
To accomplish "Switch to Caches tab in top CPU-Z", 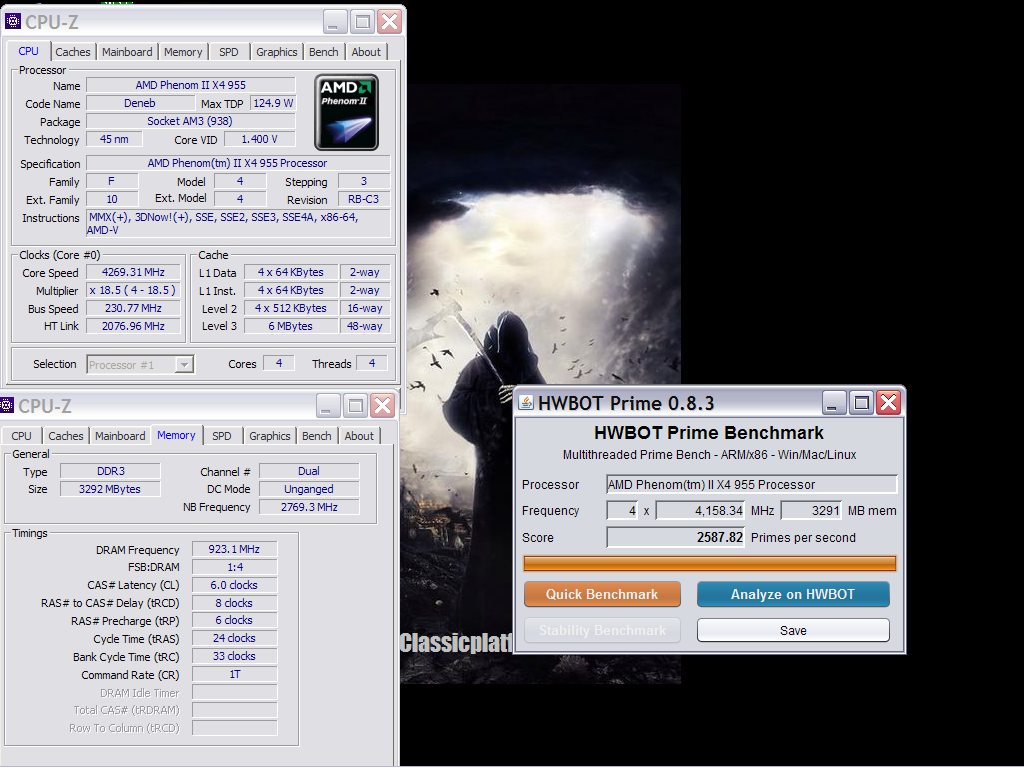I will [72, 52].
